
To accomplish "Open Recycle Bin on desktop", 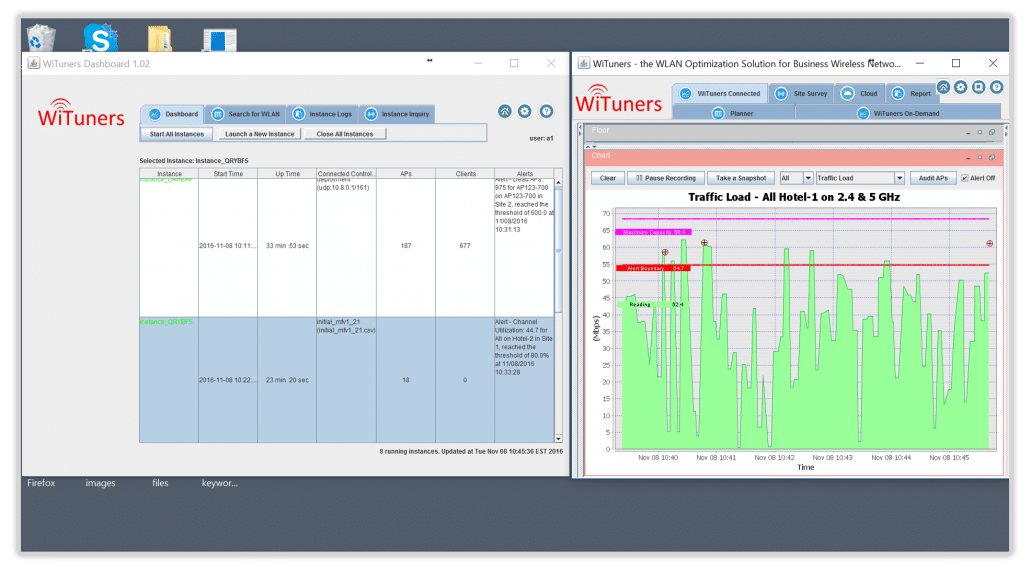I will [41, 37].
